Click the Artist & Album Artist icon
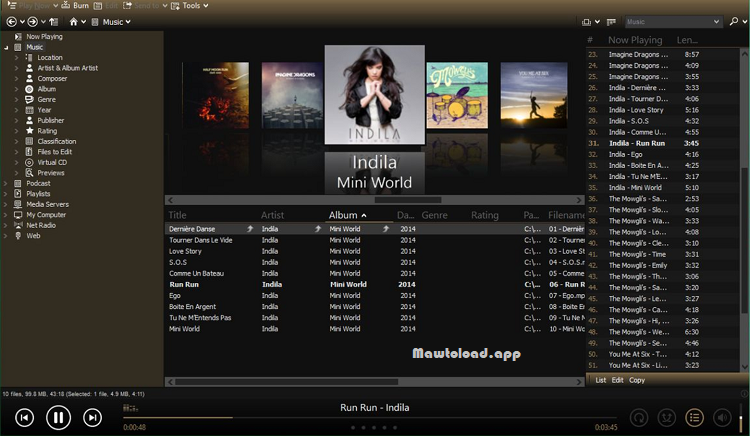Image resolution: width=750 pixels, height=436 pixels. point(29,68)
